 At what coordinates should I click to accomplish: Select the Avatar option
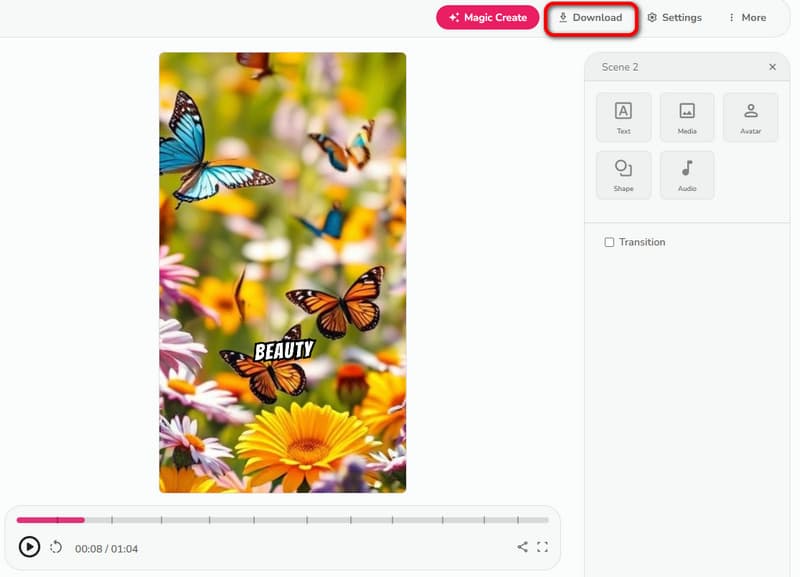click(x=750, y=116)
